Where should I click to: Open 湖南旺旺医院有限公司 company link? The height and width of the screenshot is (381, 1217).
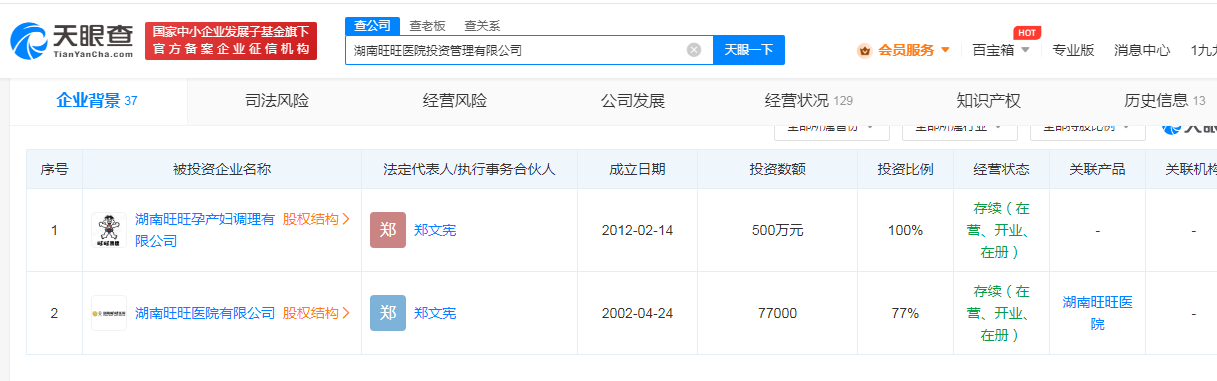coord(204,313)
